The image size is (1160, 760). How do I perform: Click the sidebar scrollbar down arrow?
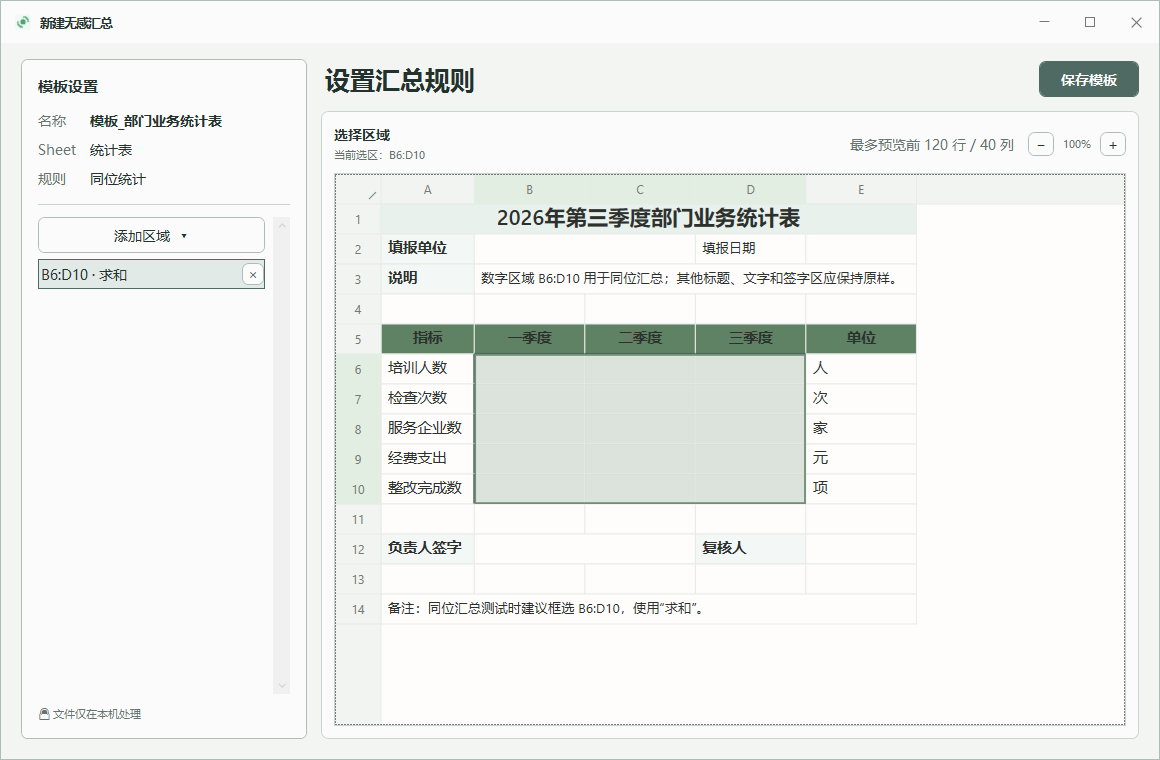[x=281, y=686]
